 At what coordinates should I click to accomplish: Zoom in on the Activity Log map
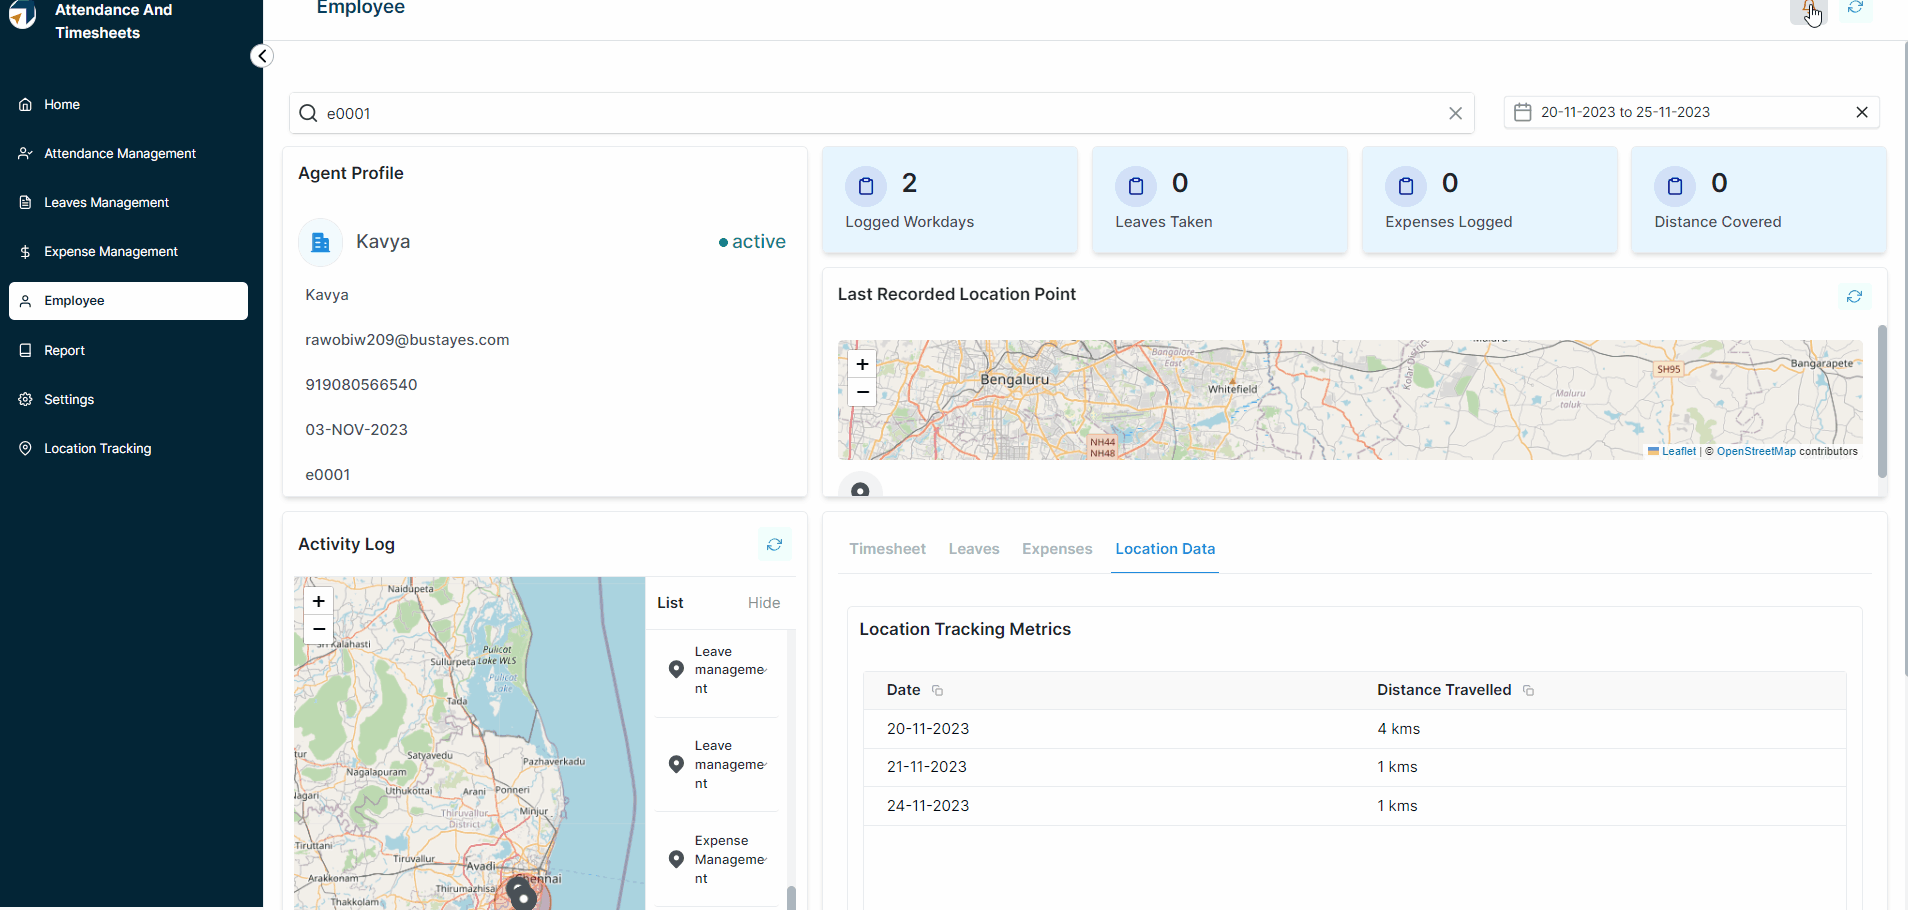pos(319,601)
